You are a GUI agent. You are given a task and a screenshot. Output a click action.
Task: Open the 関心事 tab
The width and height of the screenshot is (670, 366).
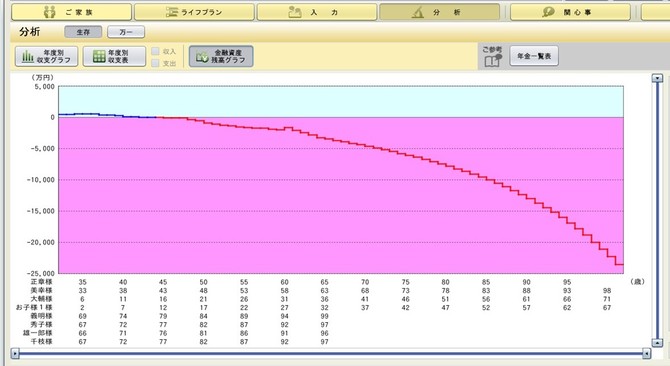[x=570, y=12]
